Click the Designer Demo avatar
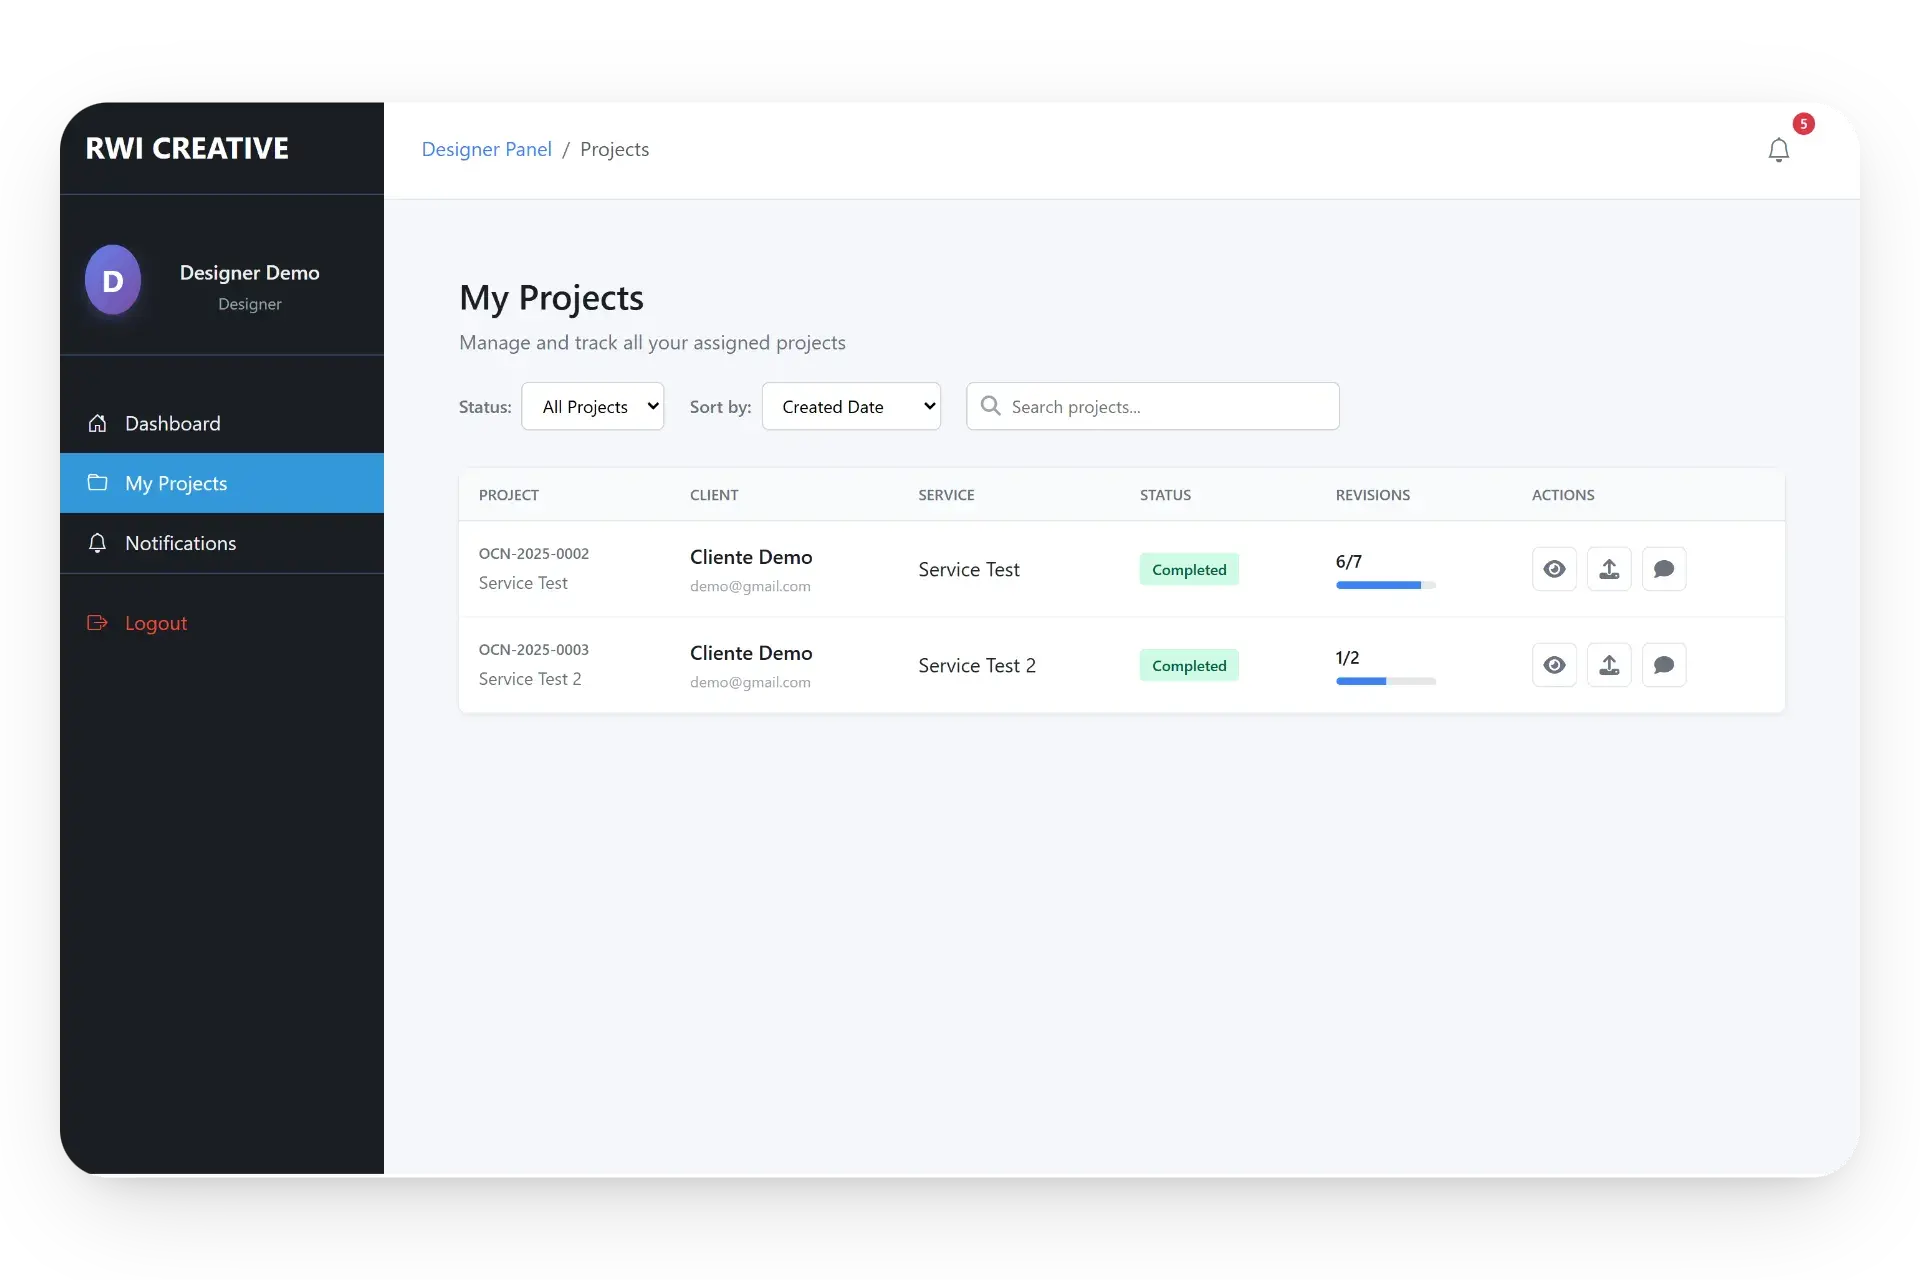Image resolution: width=1920 pixels, height=1280 pixels. [113, 280]
